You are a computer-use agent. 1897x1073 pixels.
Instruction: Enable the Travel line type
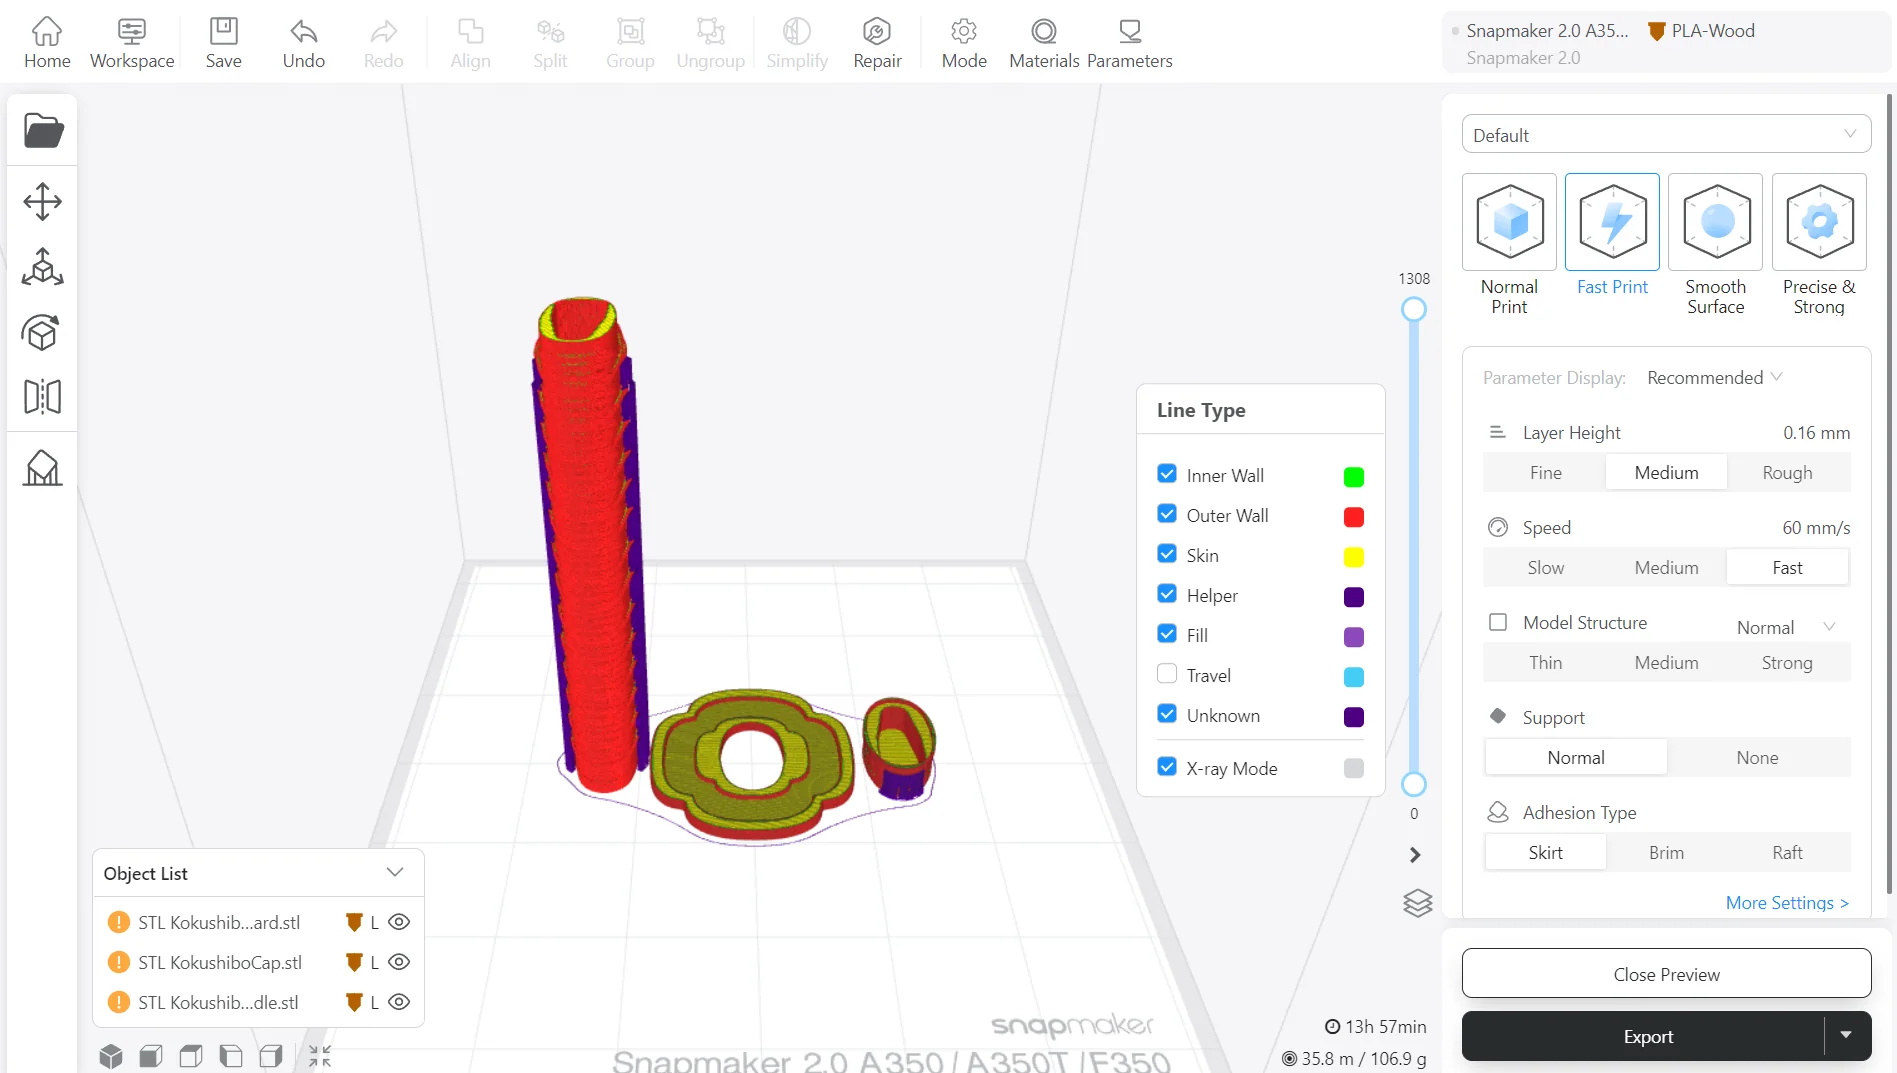(x=1167, y=674)
